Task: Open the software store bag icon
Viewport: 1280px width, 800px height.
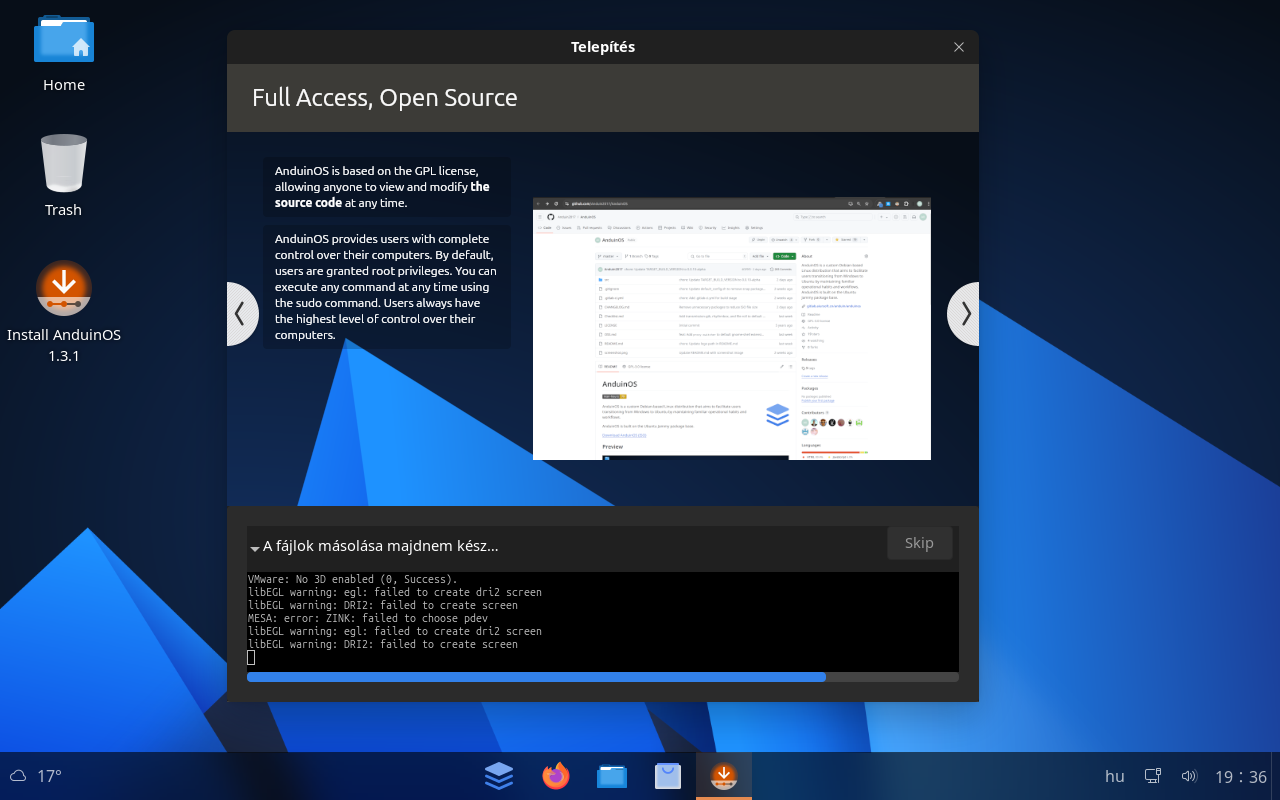Action: point(668,776)
